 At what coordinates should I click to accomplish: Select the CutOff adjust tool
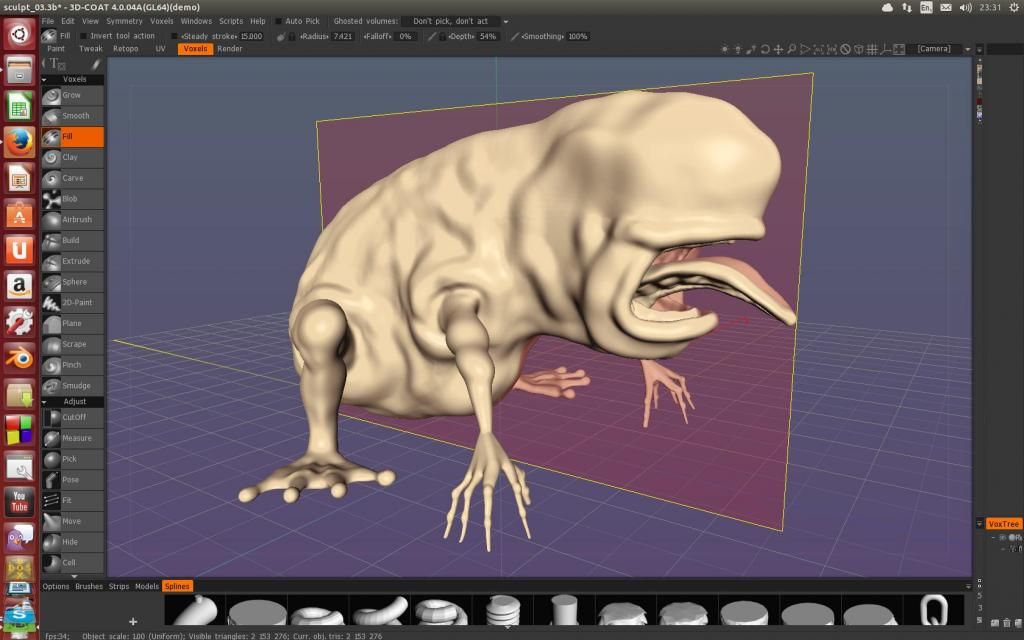click(x=74, y=417)
